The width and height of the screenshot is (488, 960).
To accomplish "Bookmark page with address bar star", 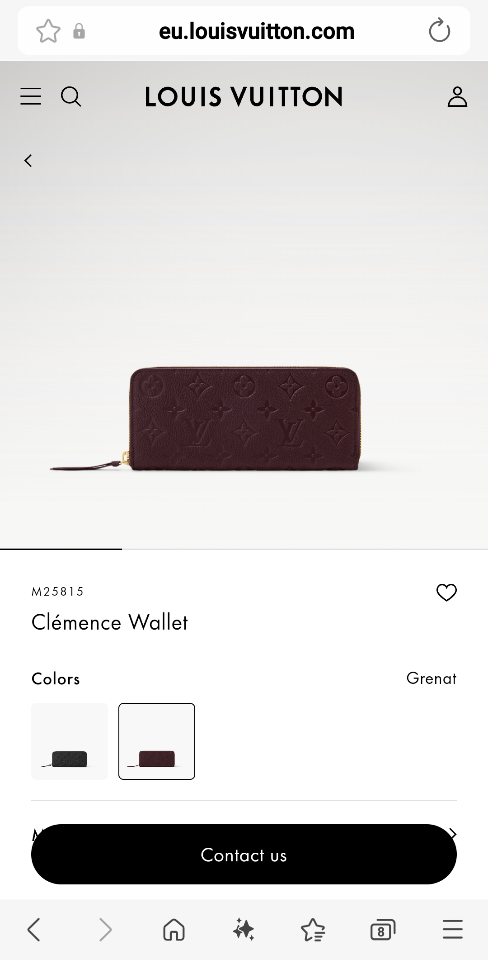I will click(x=48, y=31).
